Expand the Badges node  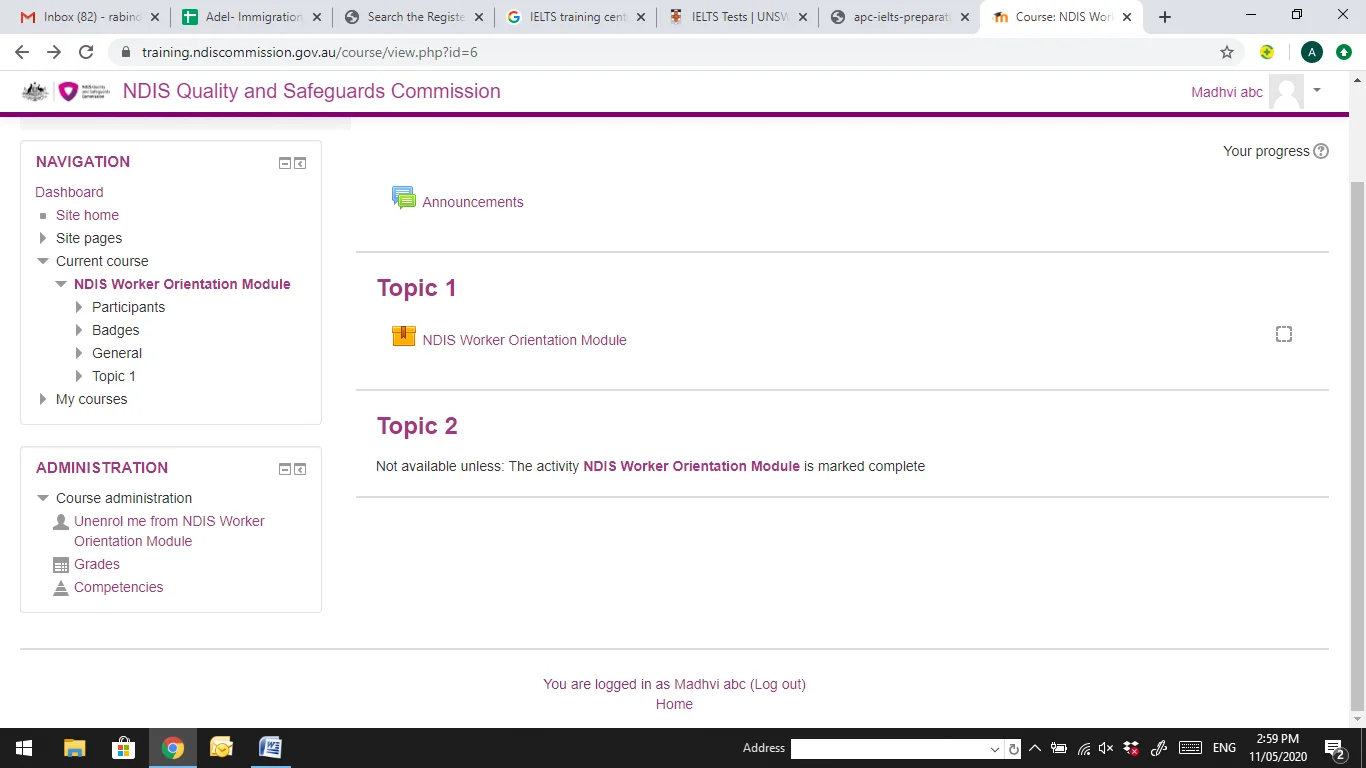click(80, 330)
